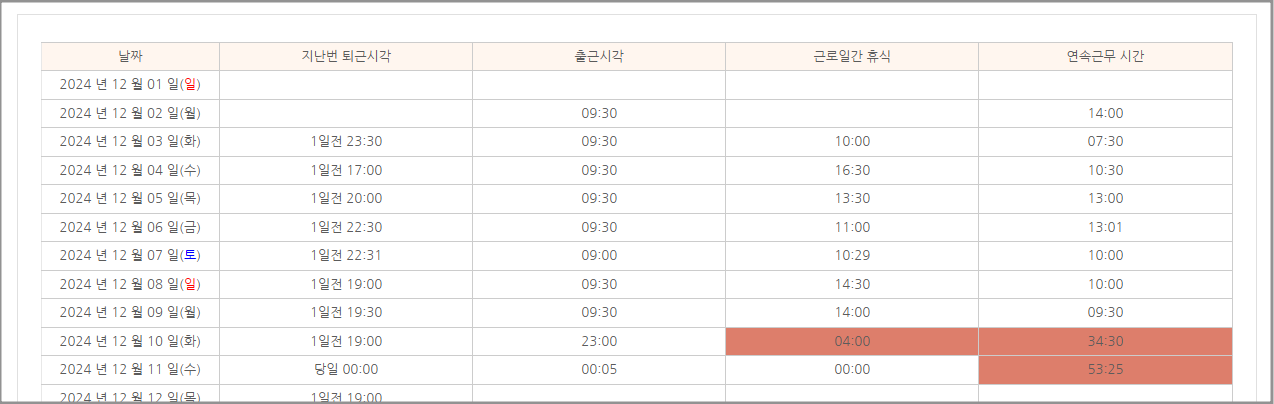This screenshot has height=404, width=1274.
Task: Select the red highlighted 34:30 cell
Action: 1105,341
